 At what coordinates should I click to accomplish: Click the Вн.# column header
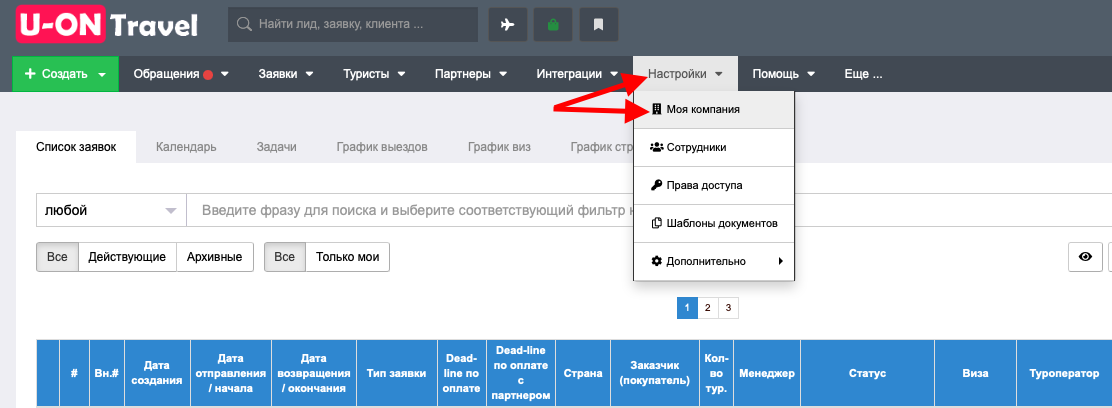point(107,373)
